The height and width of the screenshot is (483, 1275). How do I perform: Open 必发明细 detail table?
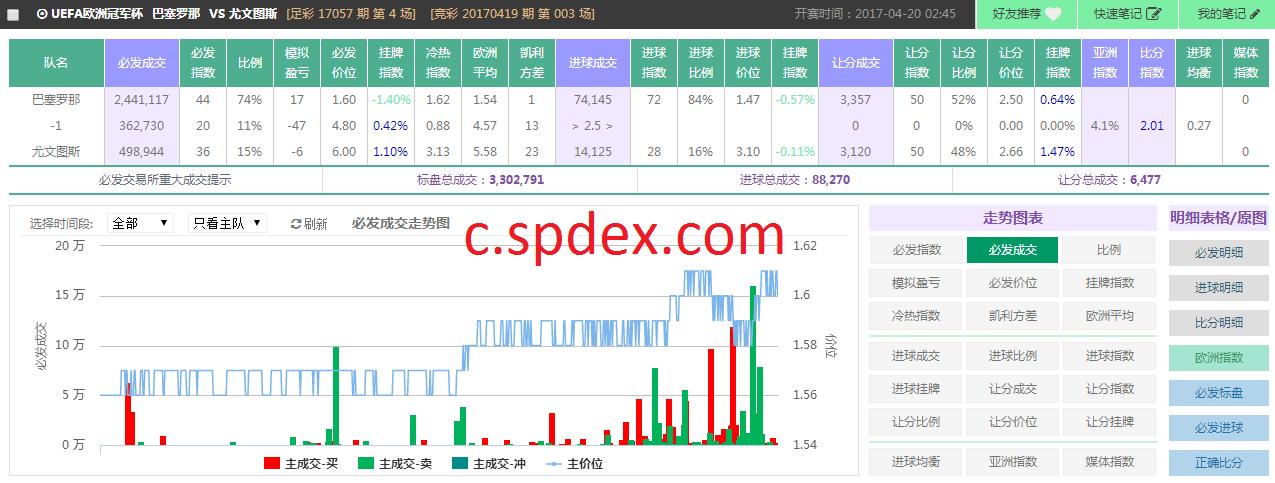[x=1218, y=253]
